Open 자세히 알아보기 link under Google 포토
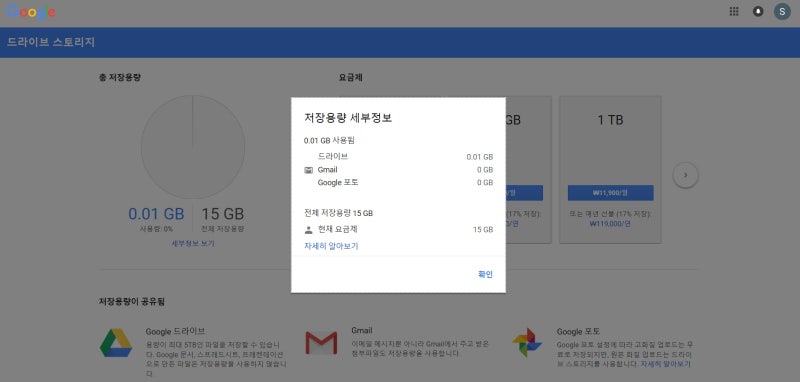The height and width of the screenshot is (382, 800). [665, 364]
